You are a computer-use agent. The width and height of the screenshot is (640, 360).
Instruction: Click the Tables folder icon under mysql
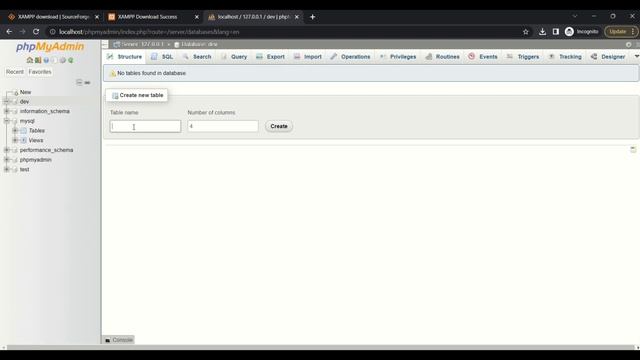pos(24,131)
